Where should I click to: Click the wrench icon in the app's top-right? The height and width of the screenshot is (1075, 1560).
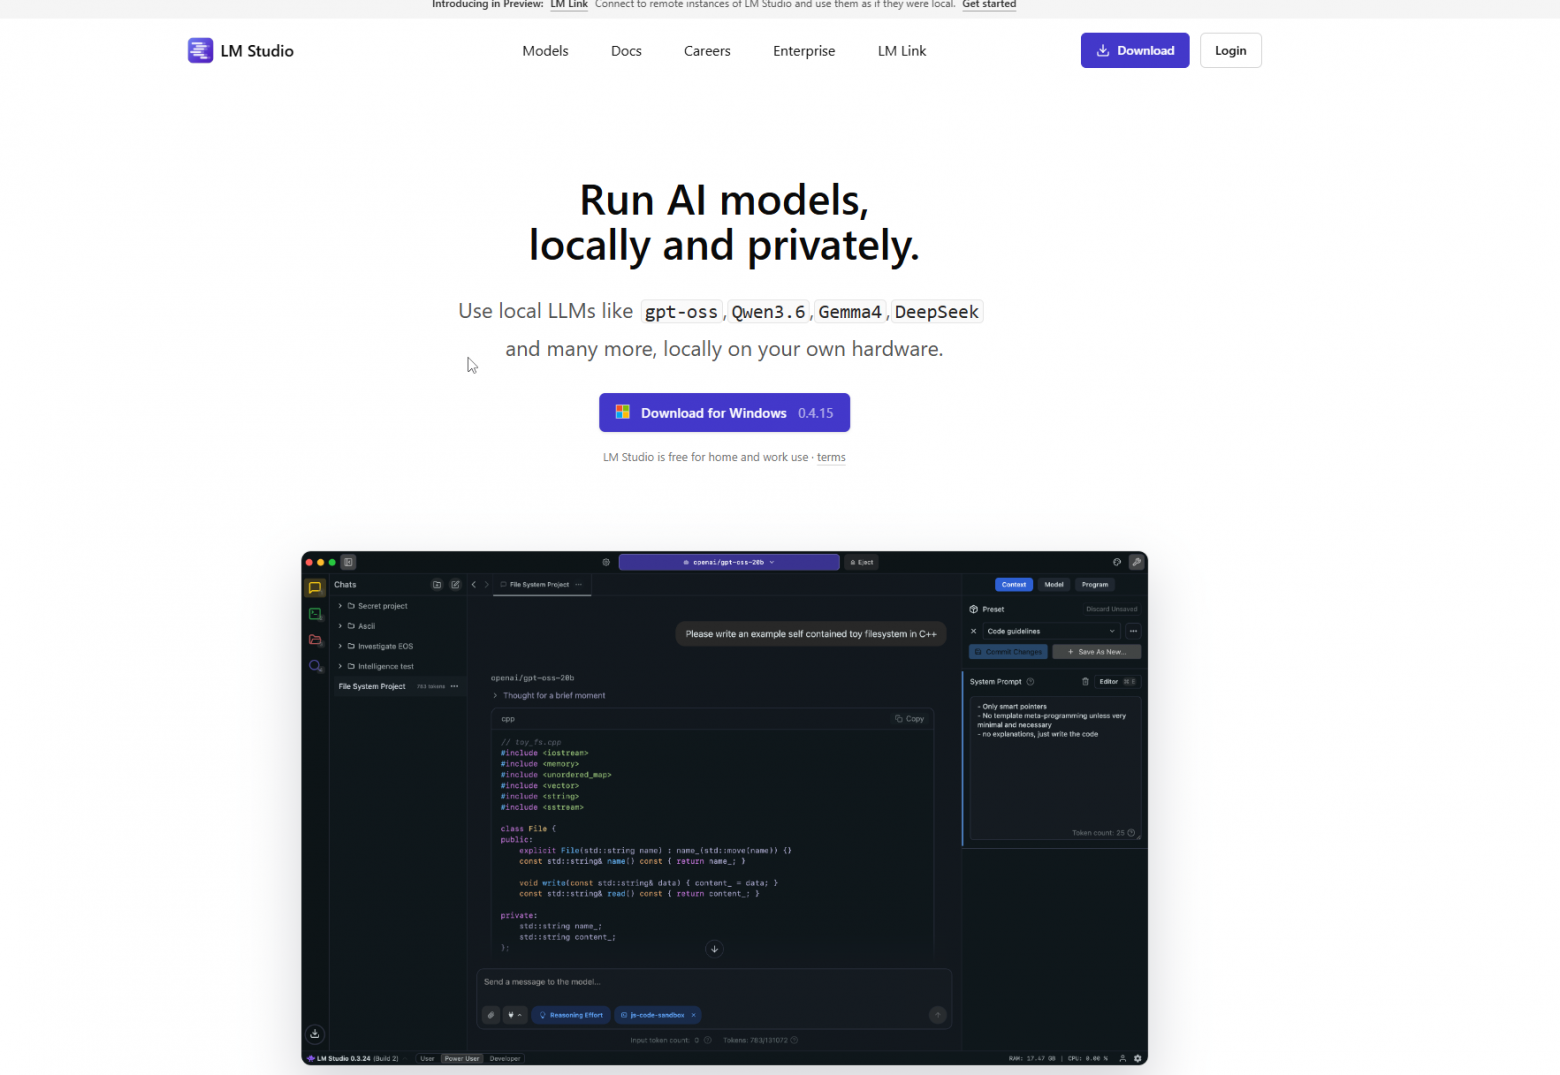(x=1137, y=562)
